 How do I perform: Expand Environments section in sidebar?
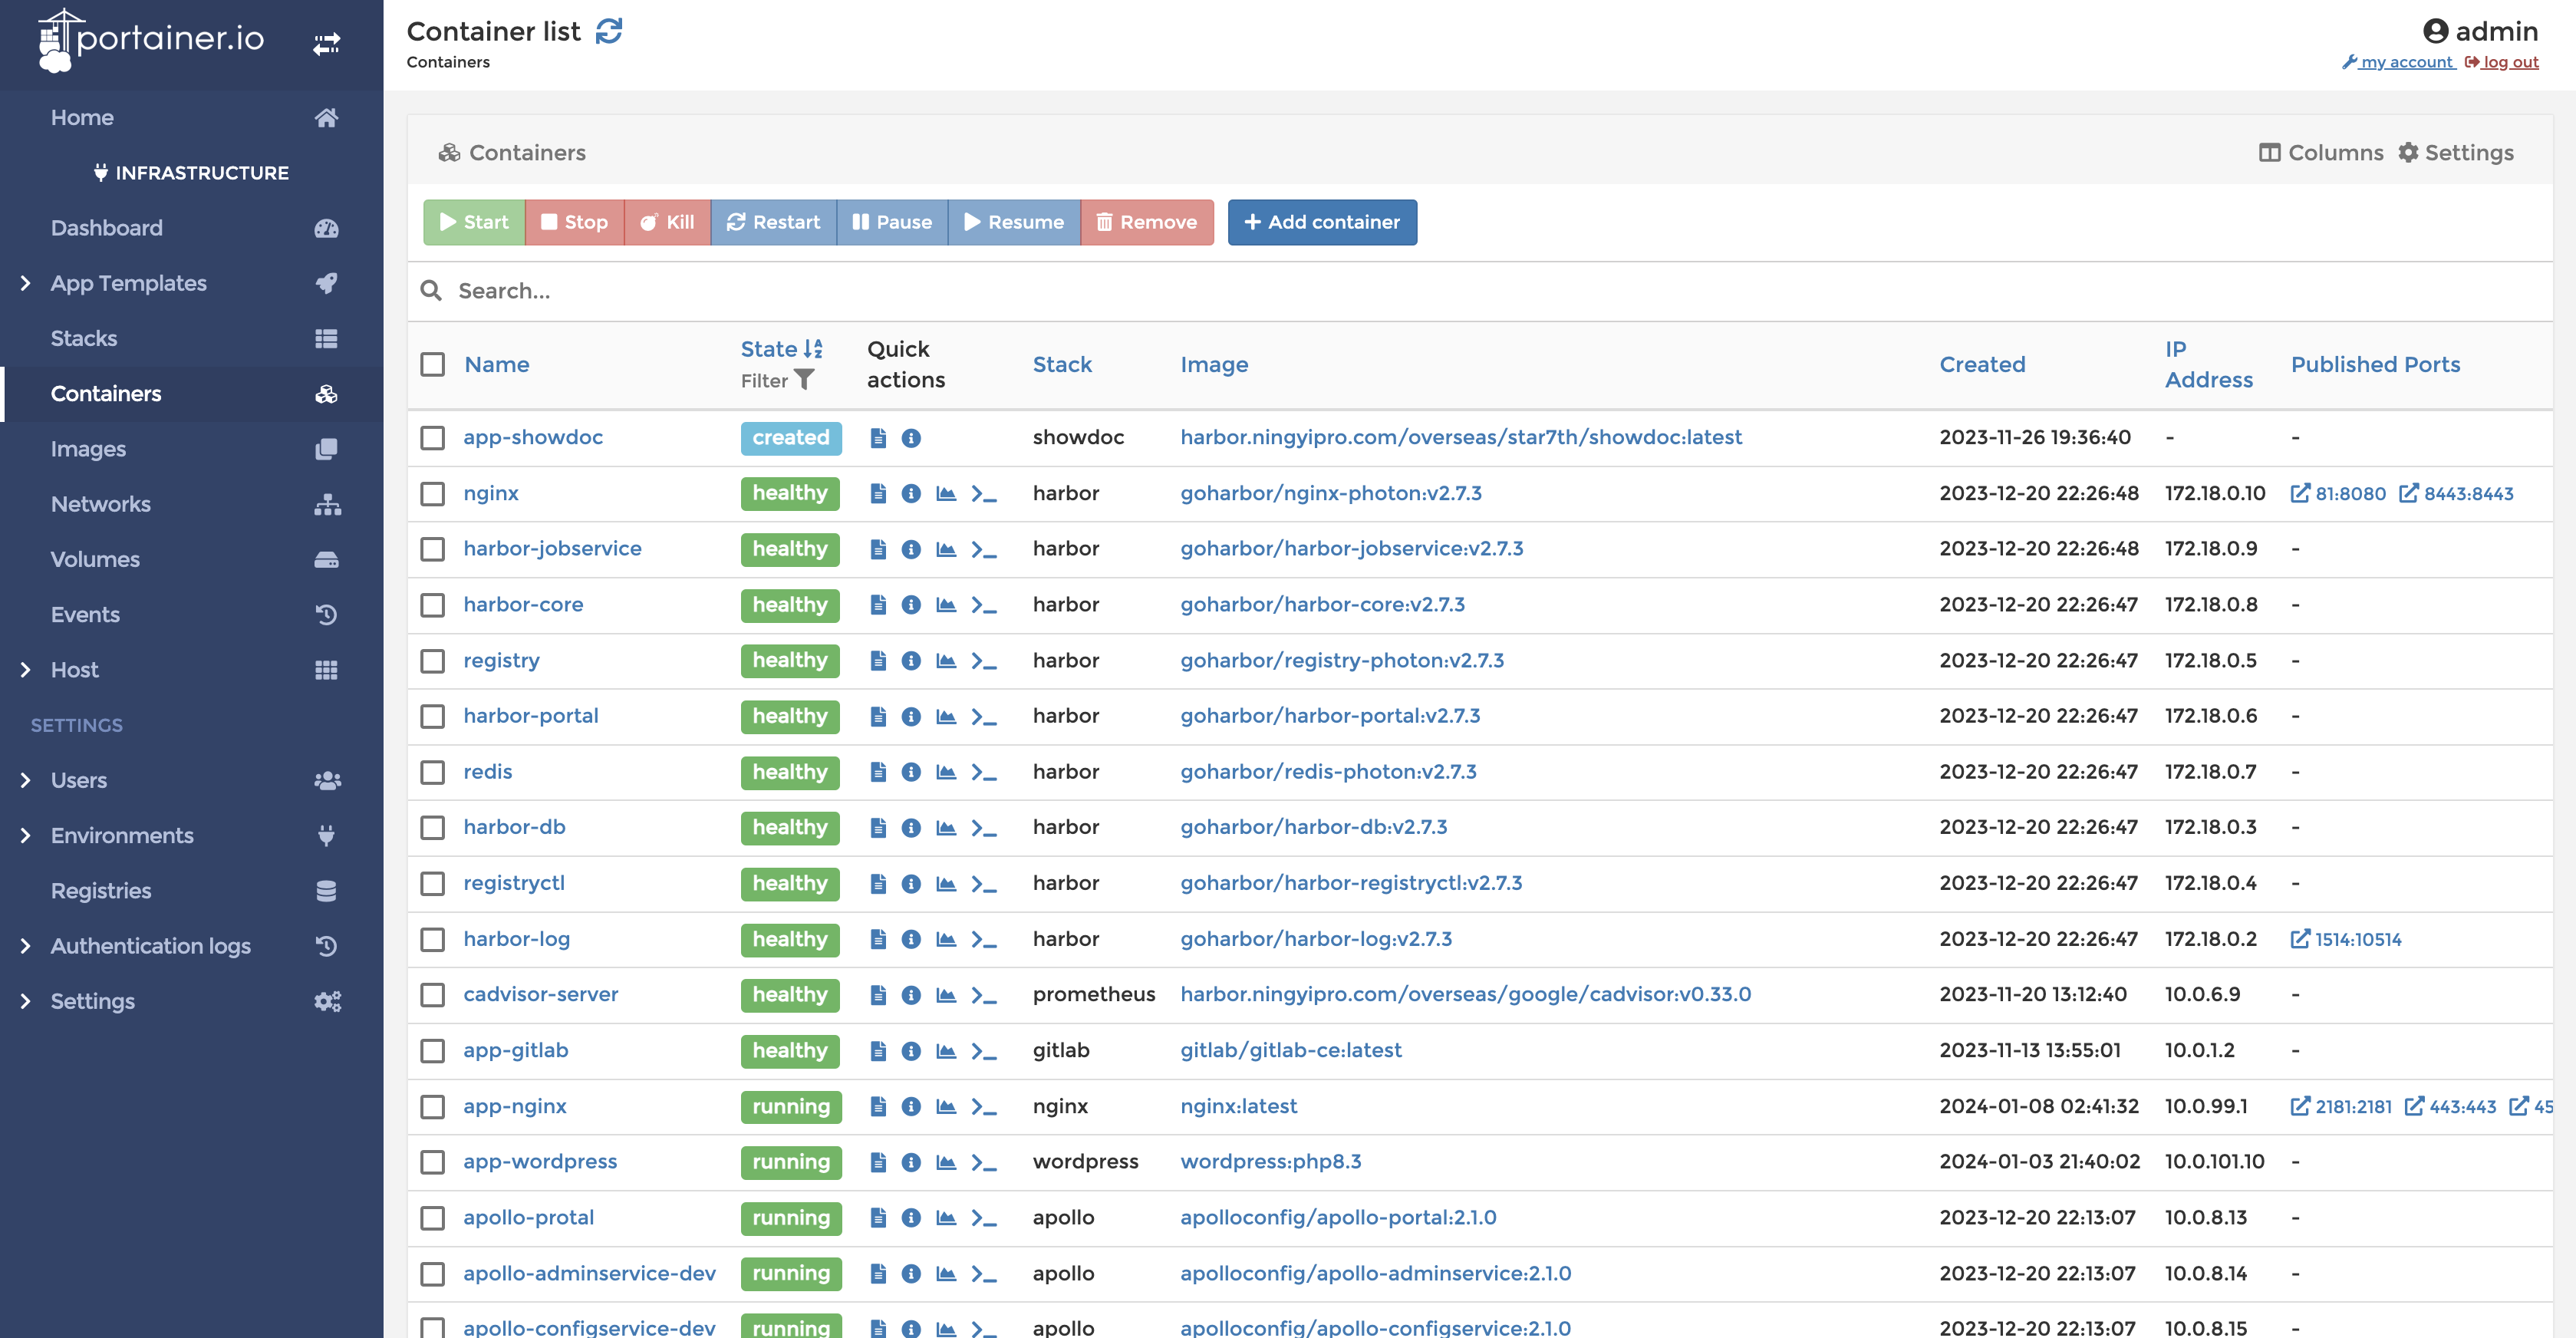tap(25, 836)
